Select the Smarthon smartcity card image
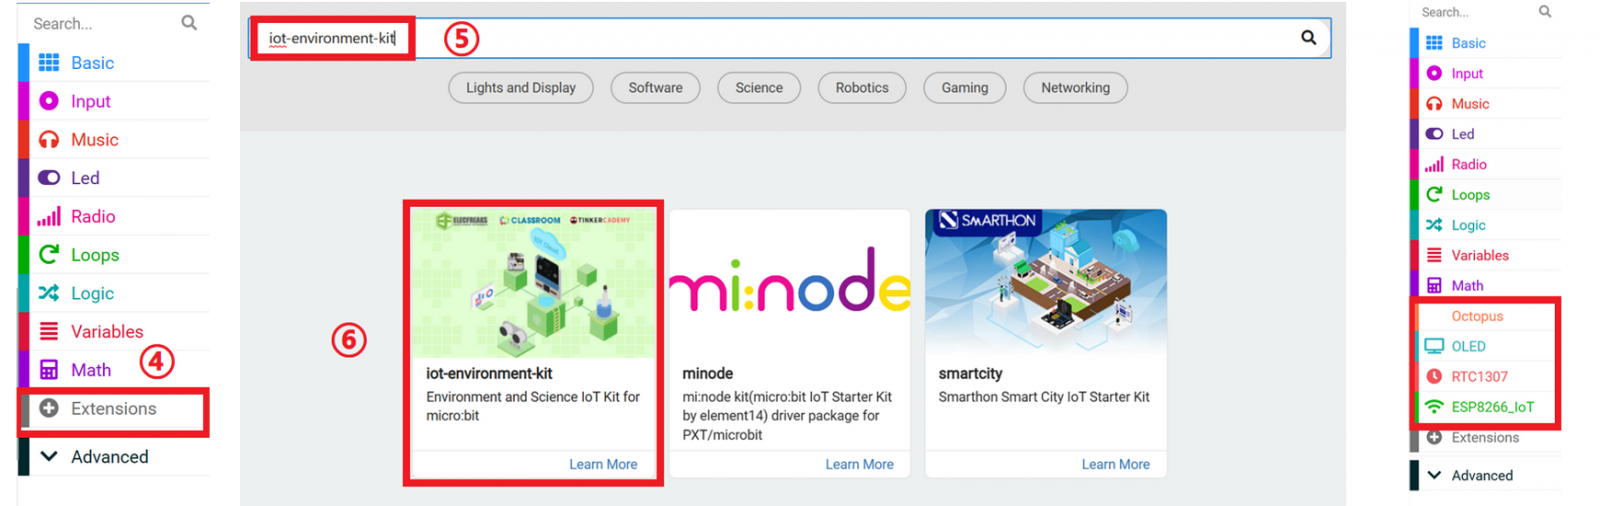This screenshot has height=506, width=1600. tap(1046, 284)
